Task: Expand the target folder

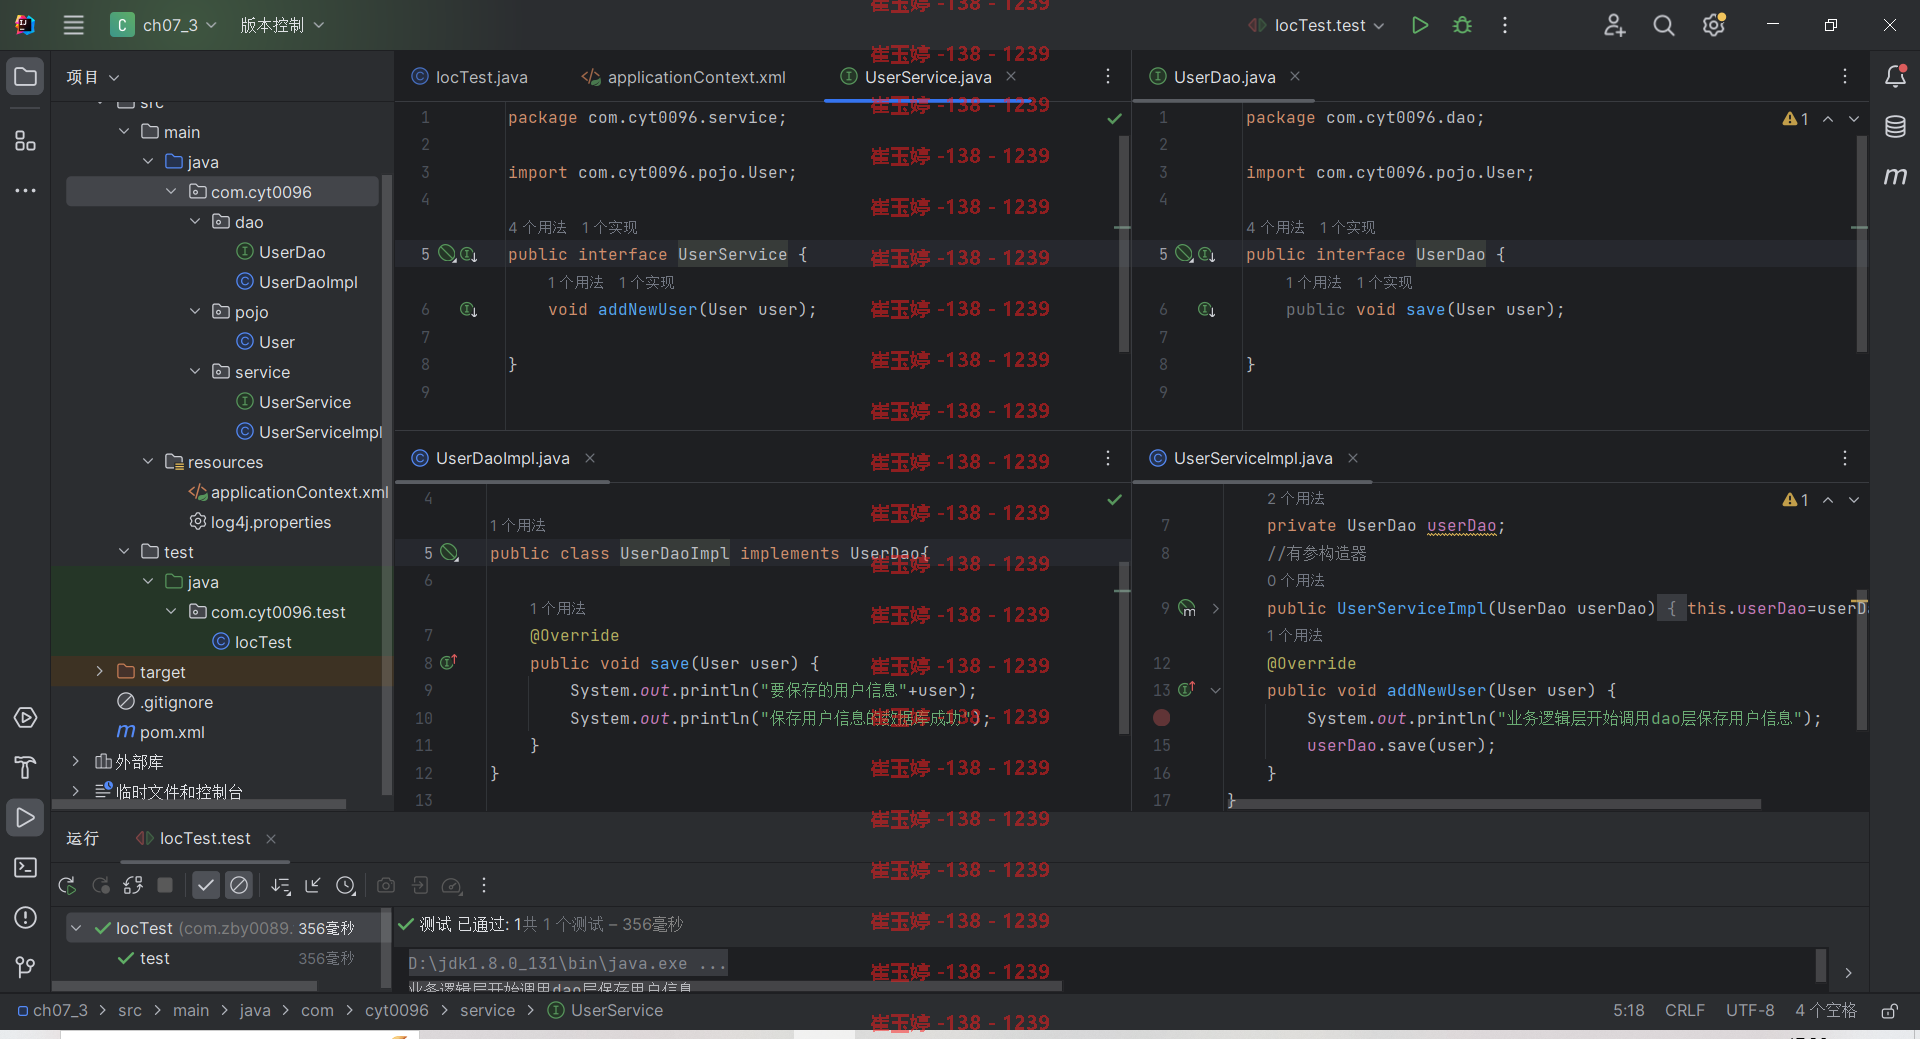Action: 99,672
